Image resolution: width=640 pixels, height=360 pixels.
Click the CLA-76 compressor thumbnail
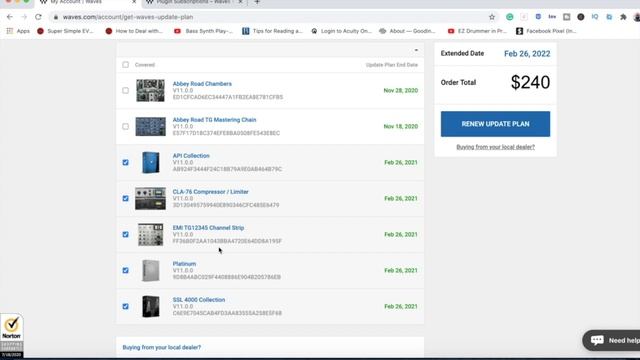[151, 198]
